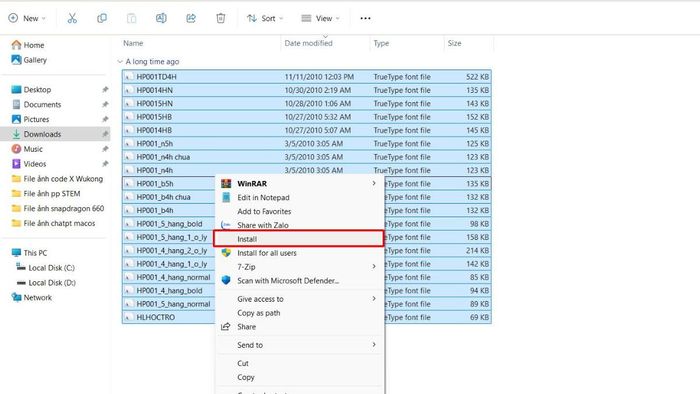Viewport: 700px width, 394px height.
Task: Go to the Music folder
Action: pos(27,149)
